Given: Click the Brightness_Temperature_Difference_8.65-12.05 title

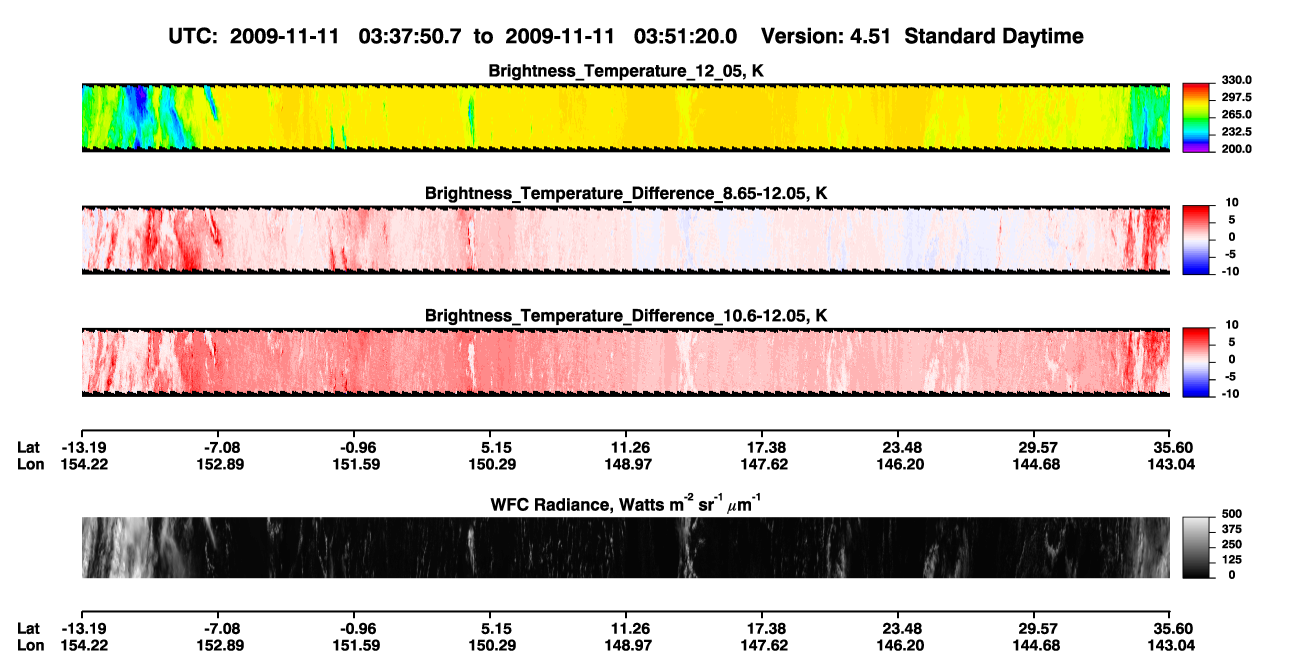Looking at the screenshot, I should (x=626, y=193).
